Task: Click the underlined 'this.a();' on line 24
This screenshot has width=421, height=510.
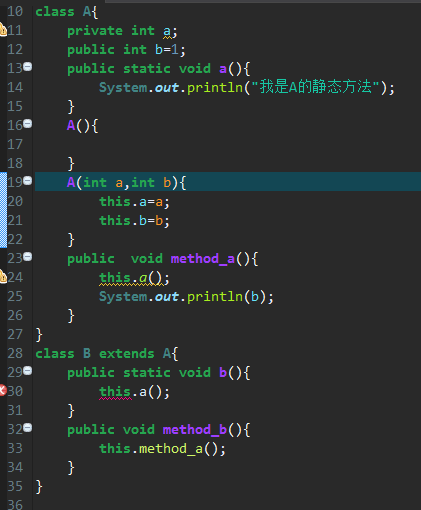Action: [x=134, y=278]
